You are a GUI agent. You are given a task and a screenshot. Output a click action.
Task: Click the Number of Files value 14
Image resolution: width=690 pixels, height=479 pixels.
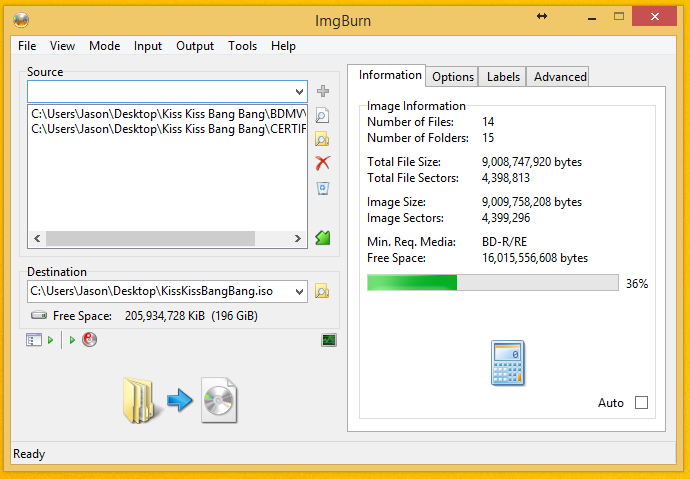(488, 122)
